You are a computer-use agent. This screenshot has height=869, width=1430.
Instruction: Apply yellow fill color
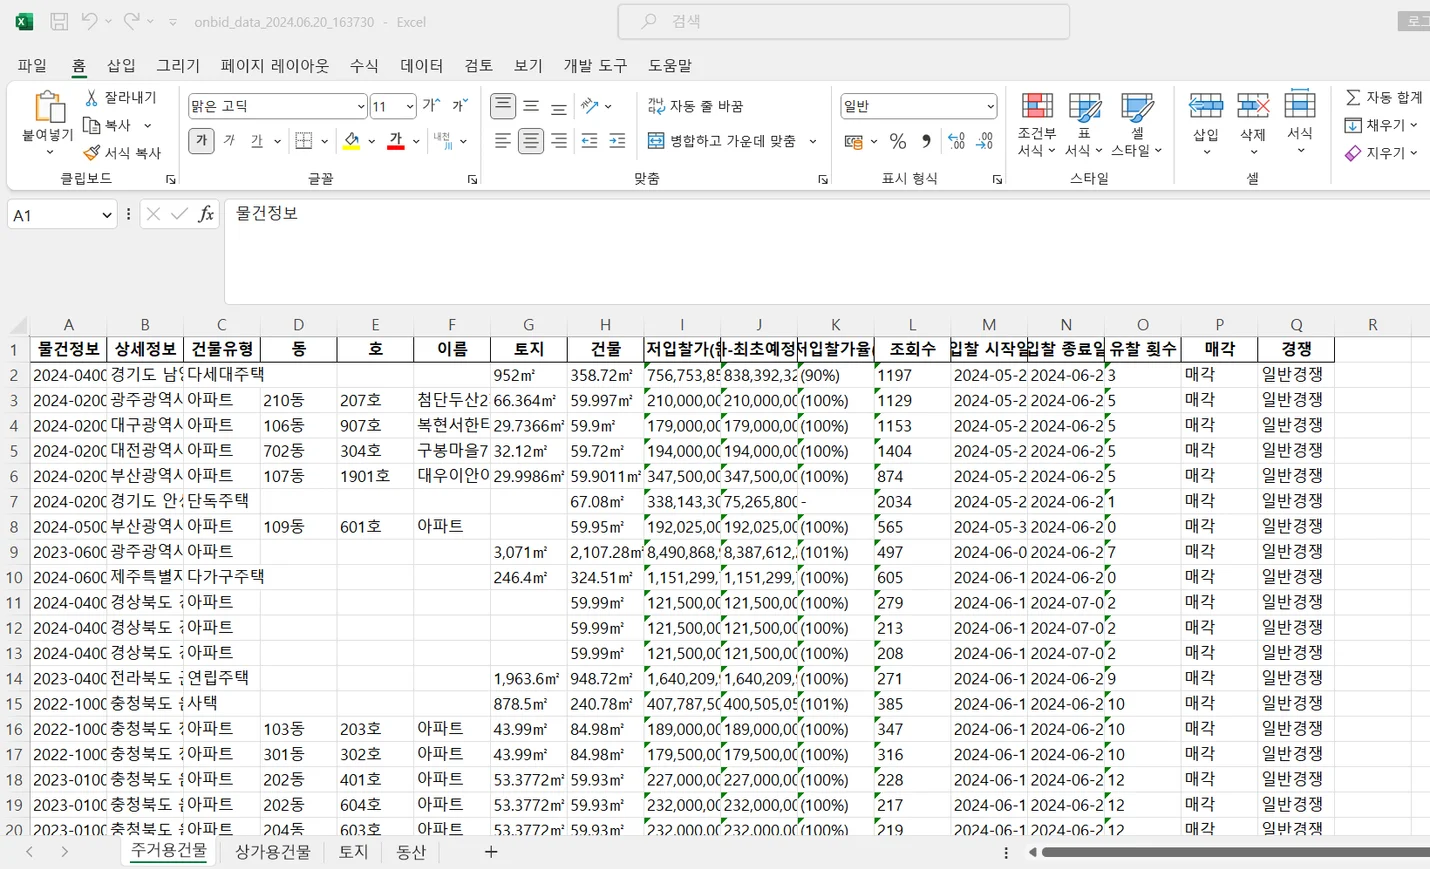coord(351,141)
